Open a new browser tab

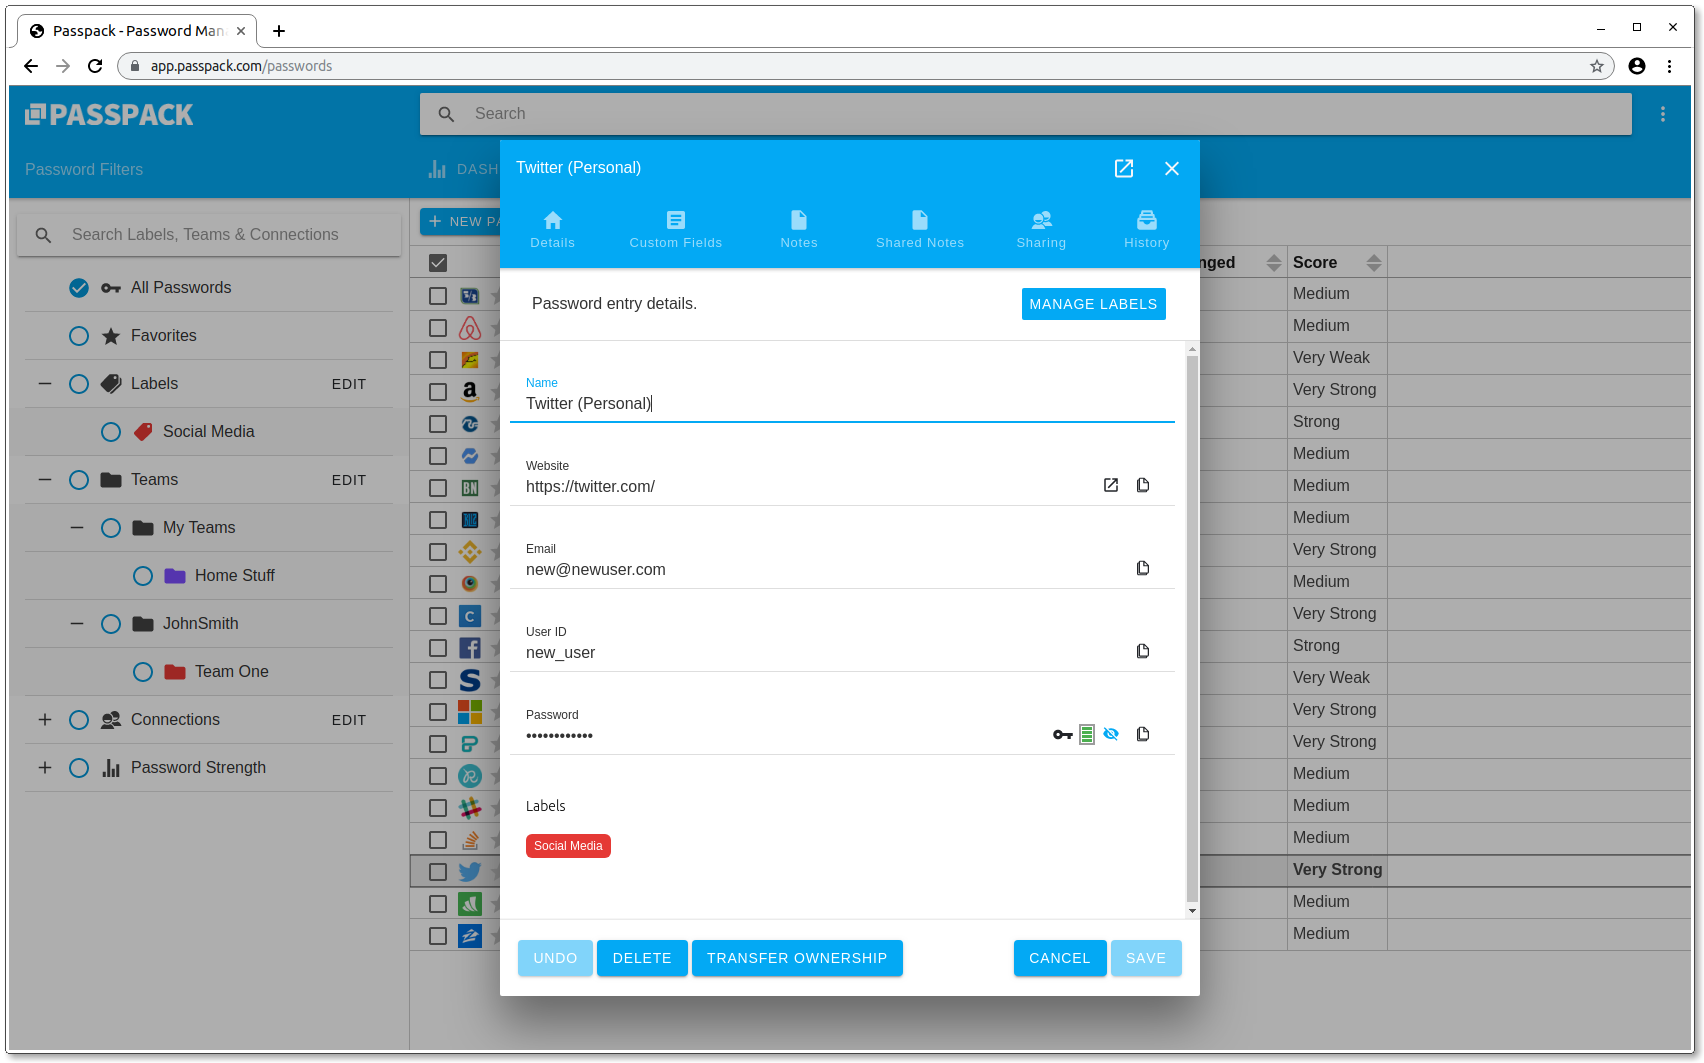tap(279, 31)
